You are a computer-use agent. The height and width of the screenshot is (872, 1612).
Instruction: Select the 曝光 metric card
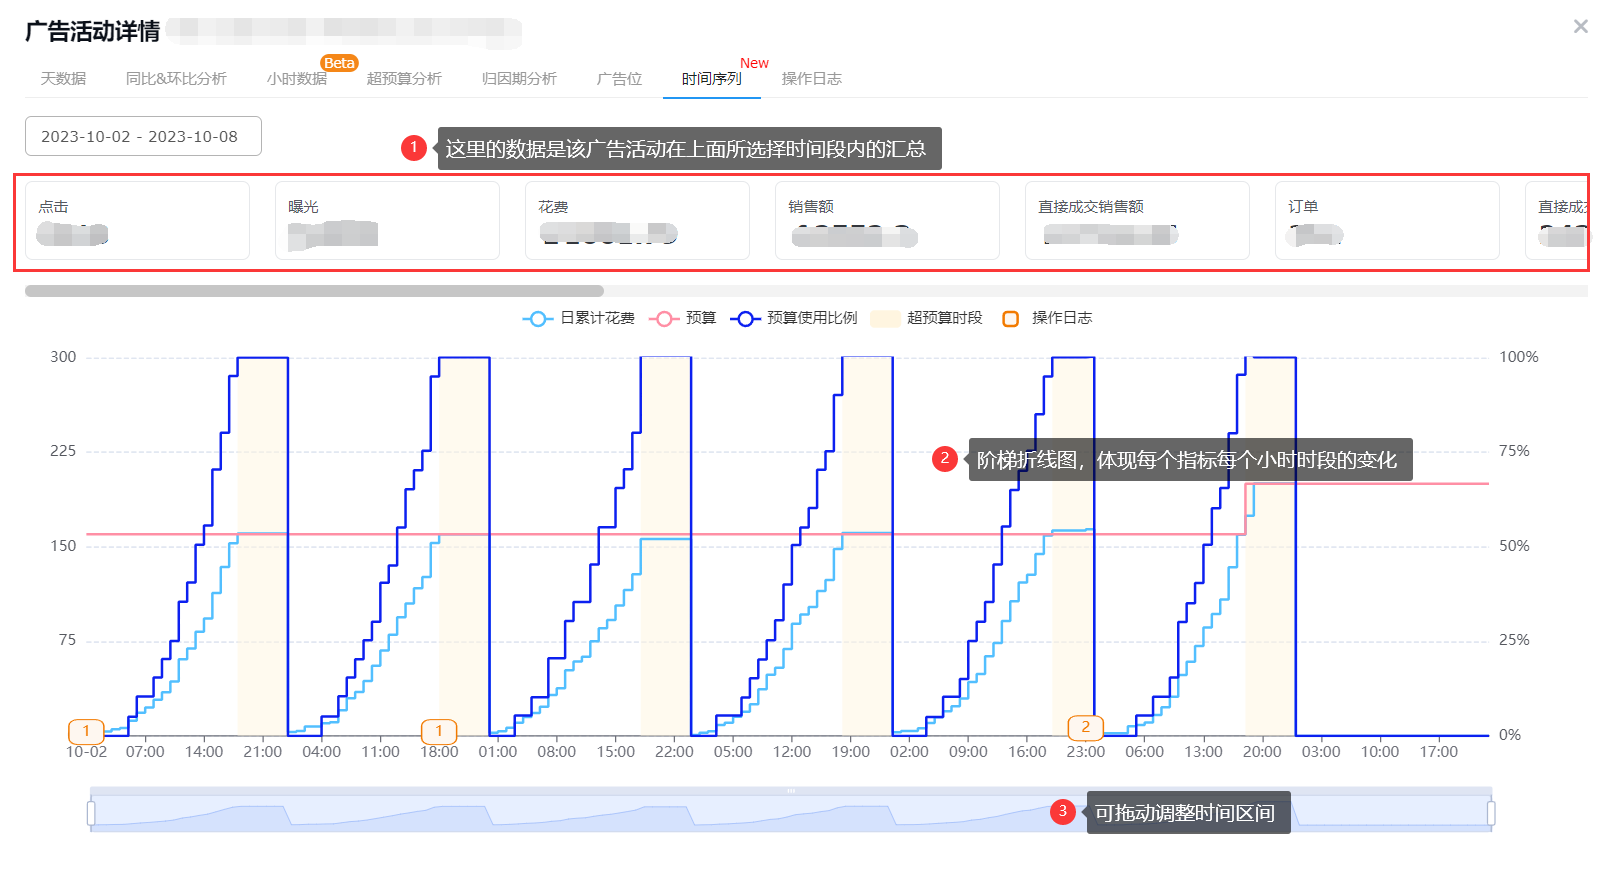387,220
